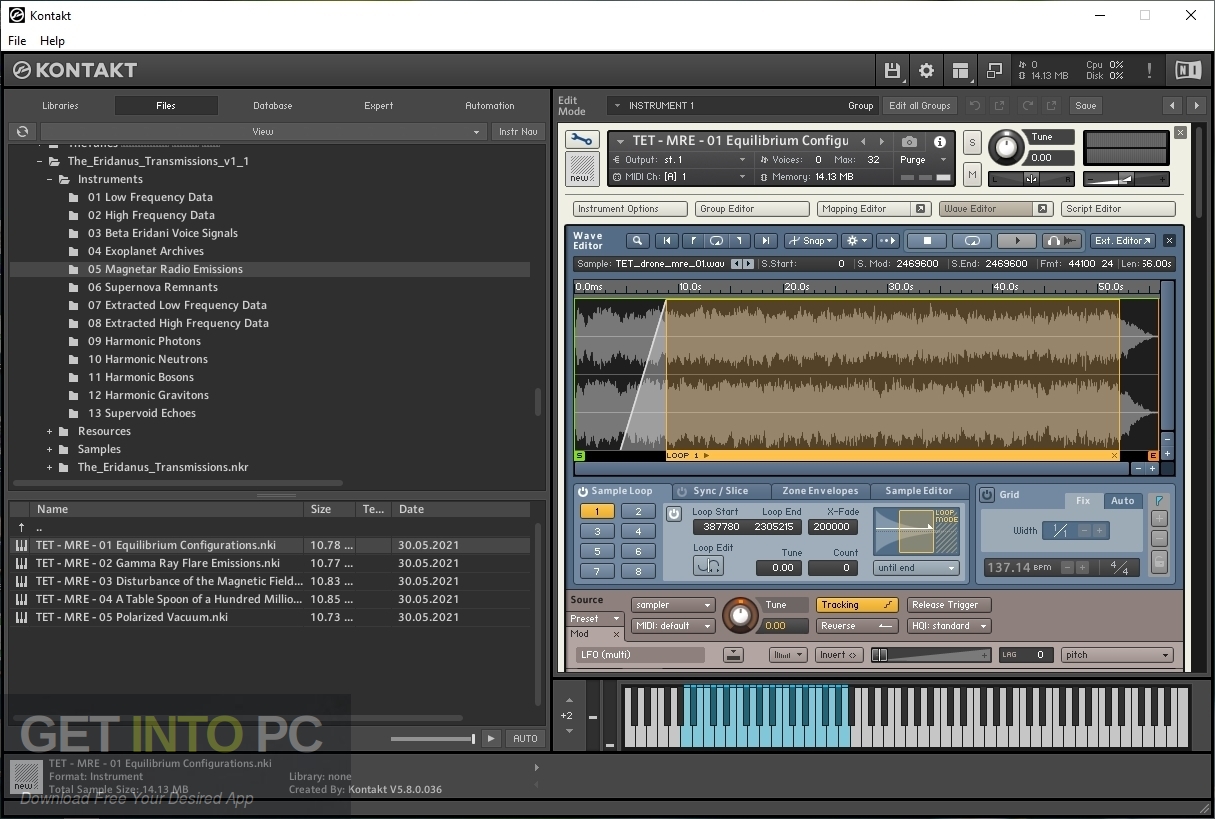Viewport: 1215px width, 819px height.
Task: Click the Edit all Groups button
Action: point(919,105)
